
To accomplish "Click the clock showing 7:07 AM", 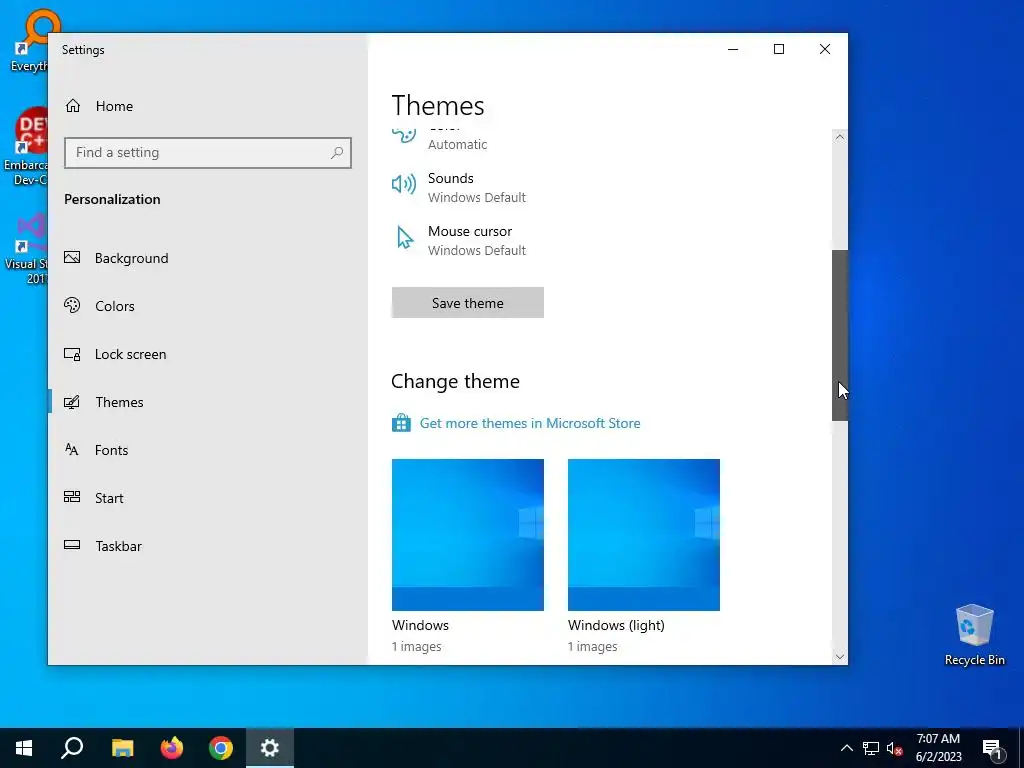I will (x=938, y=739).
